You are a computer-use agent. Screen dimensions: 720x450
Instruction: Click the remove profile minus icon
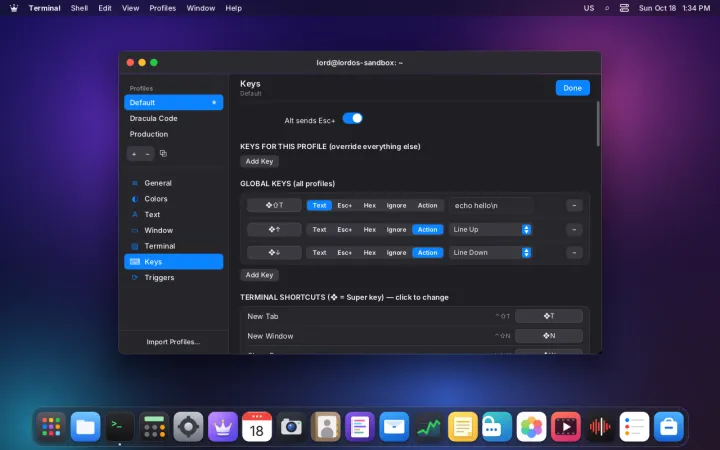(x=147, y=154)
